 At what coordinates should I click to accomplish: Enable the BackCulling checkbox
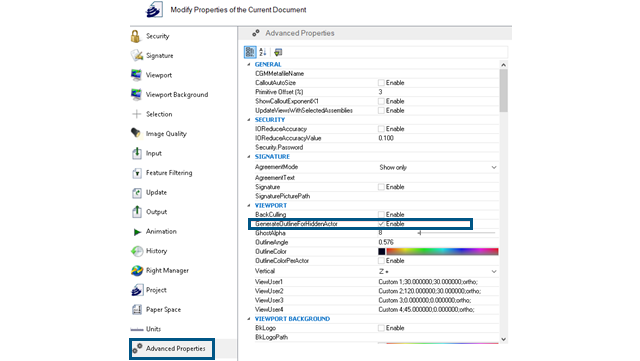point(381,214)
